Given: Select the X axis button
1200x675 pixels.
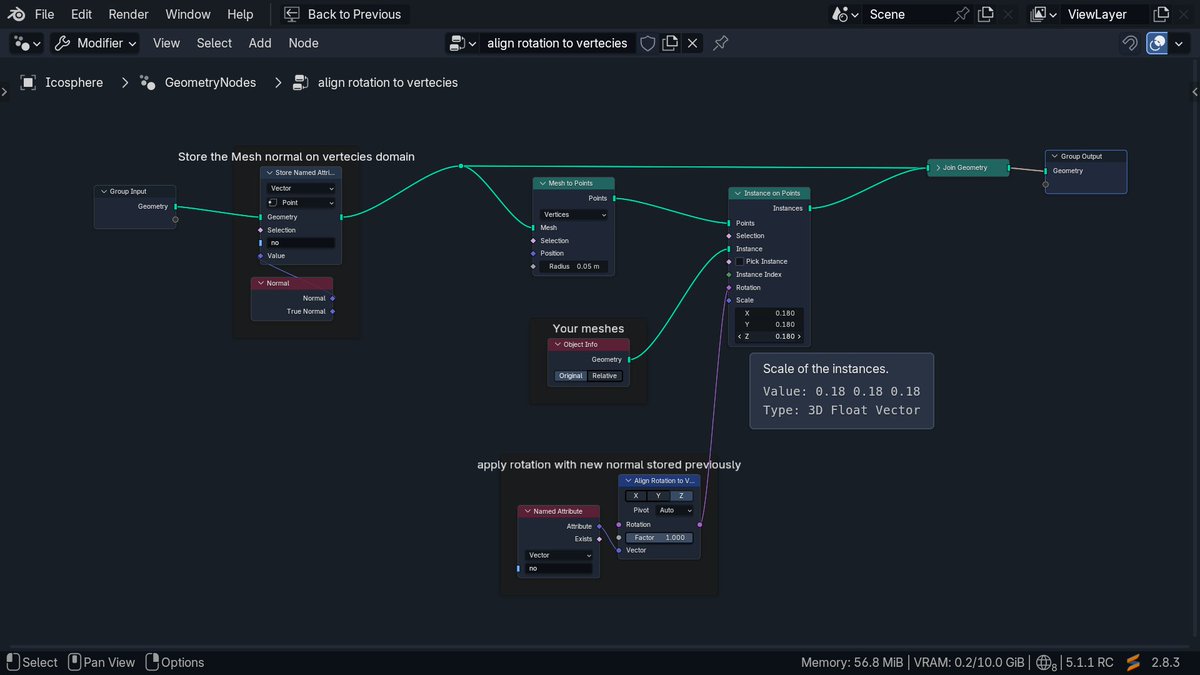Looking at the screenshot, I should point(636,496).
